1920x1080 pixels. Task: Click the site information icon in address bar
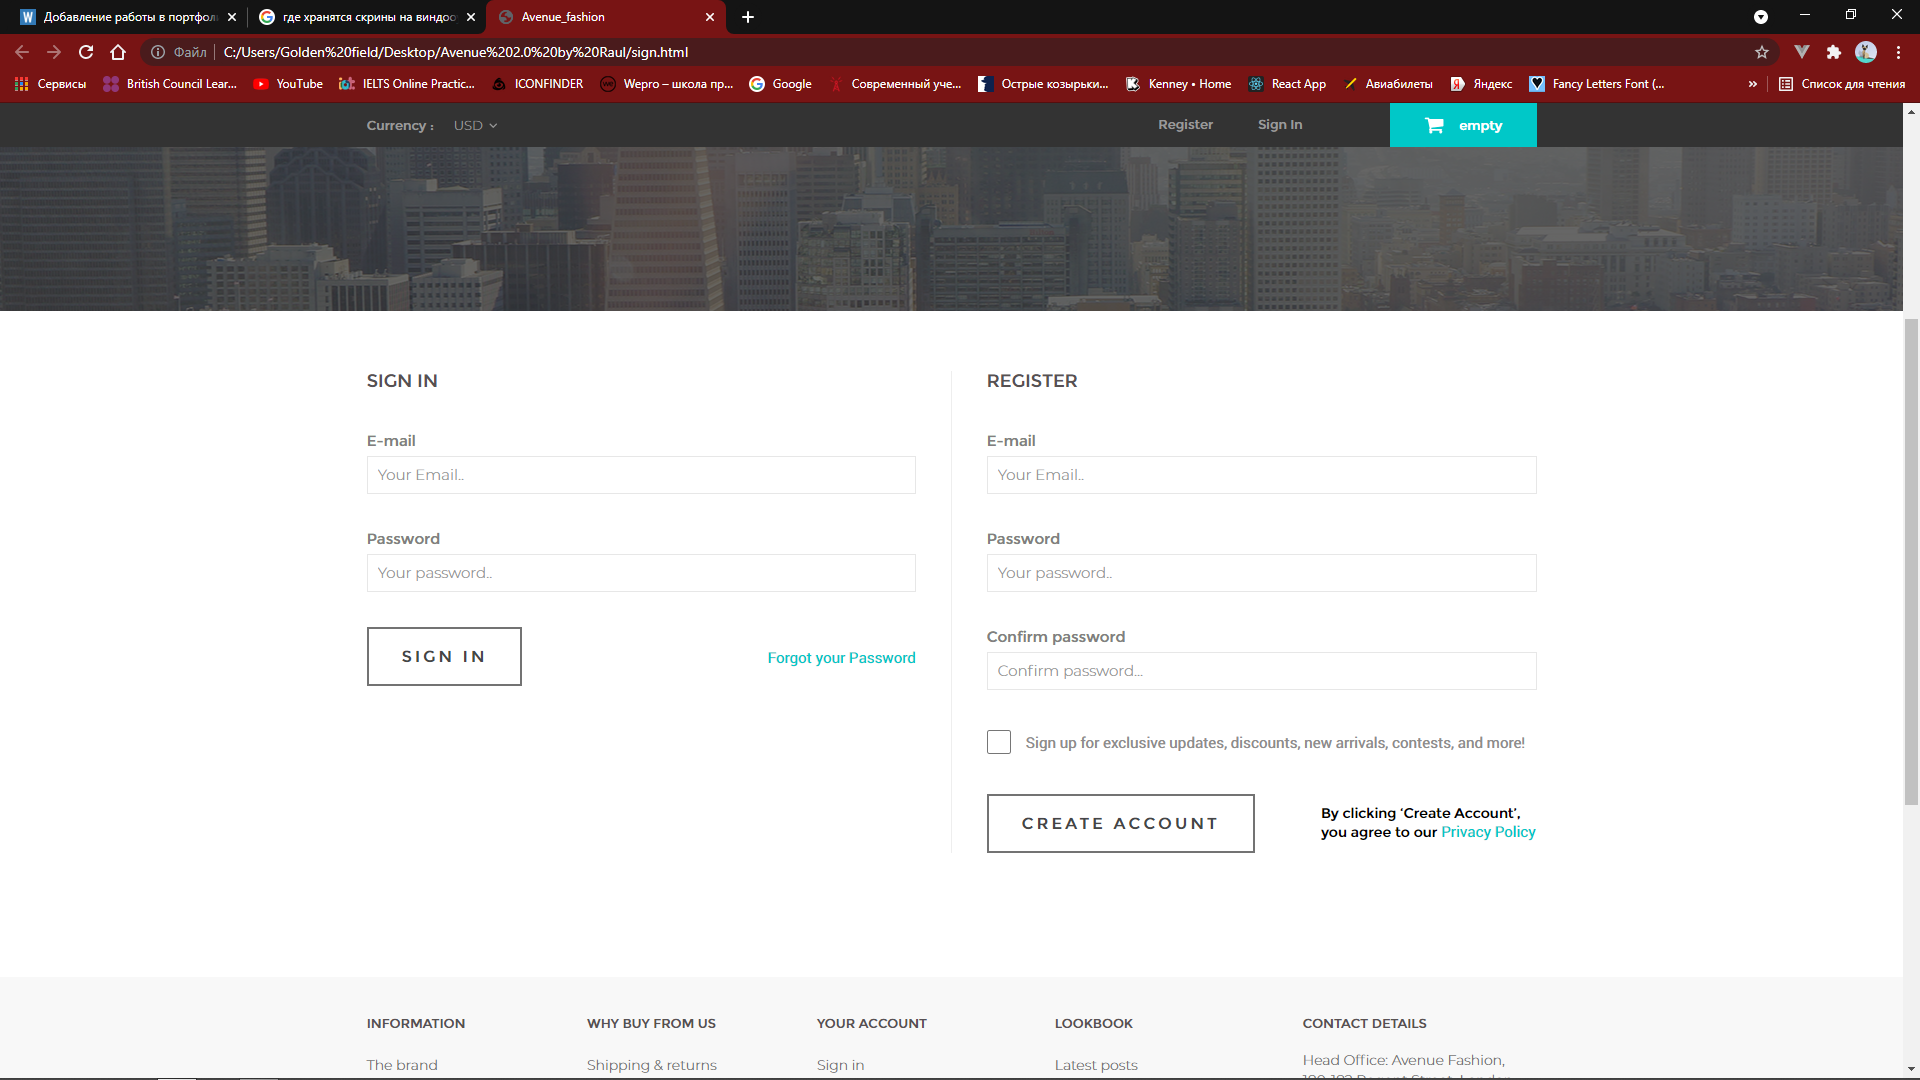tap(158, 52)
